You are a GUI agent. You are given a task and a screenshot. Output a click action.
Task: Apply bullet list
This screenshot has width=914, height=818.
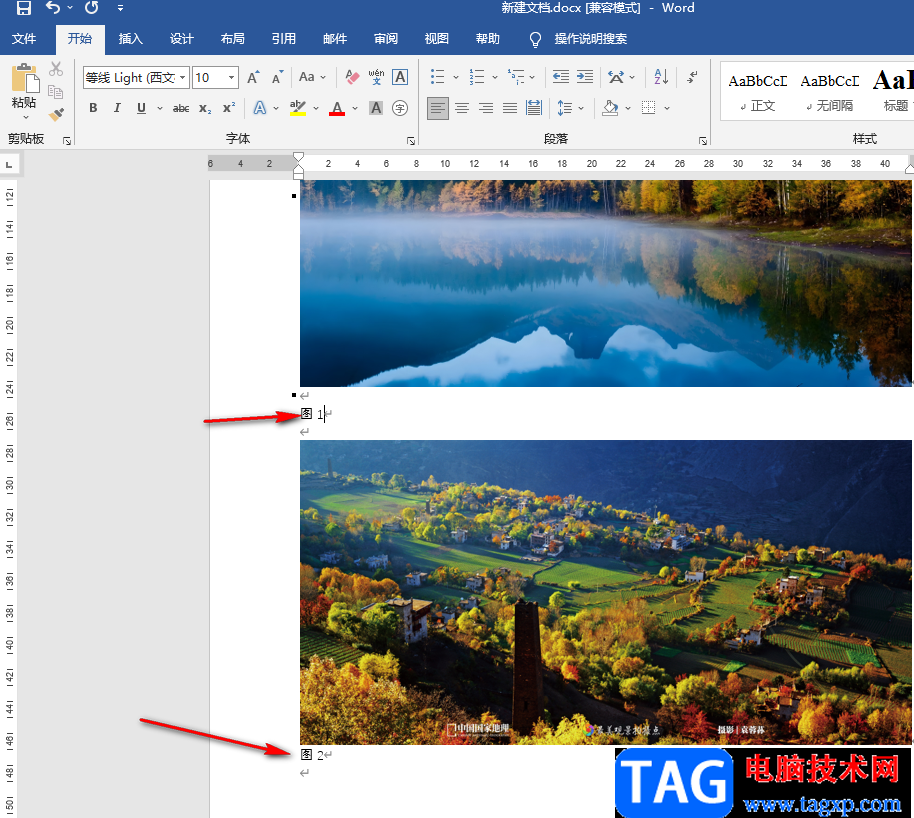coord(437,77)
